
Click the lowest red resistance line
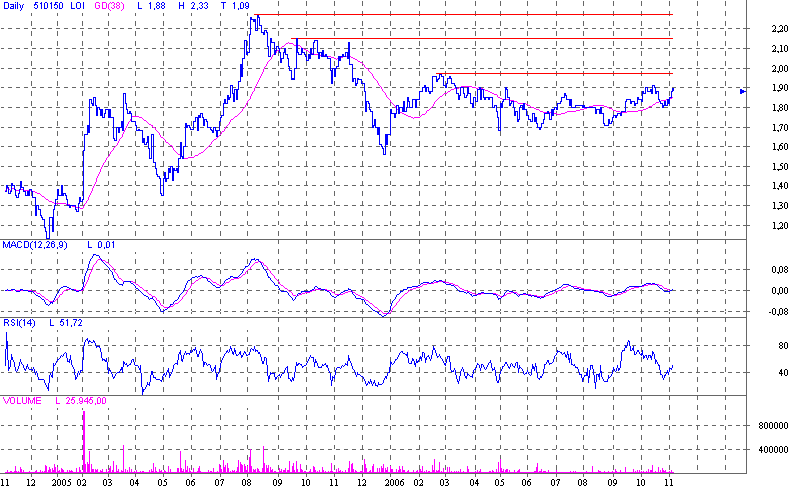click(x=554, y=74)
